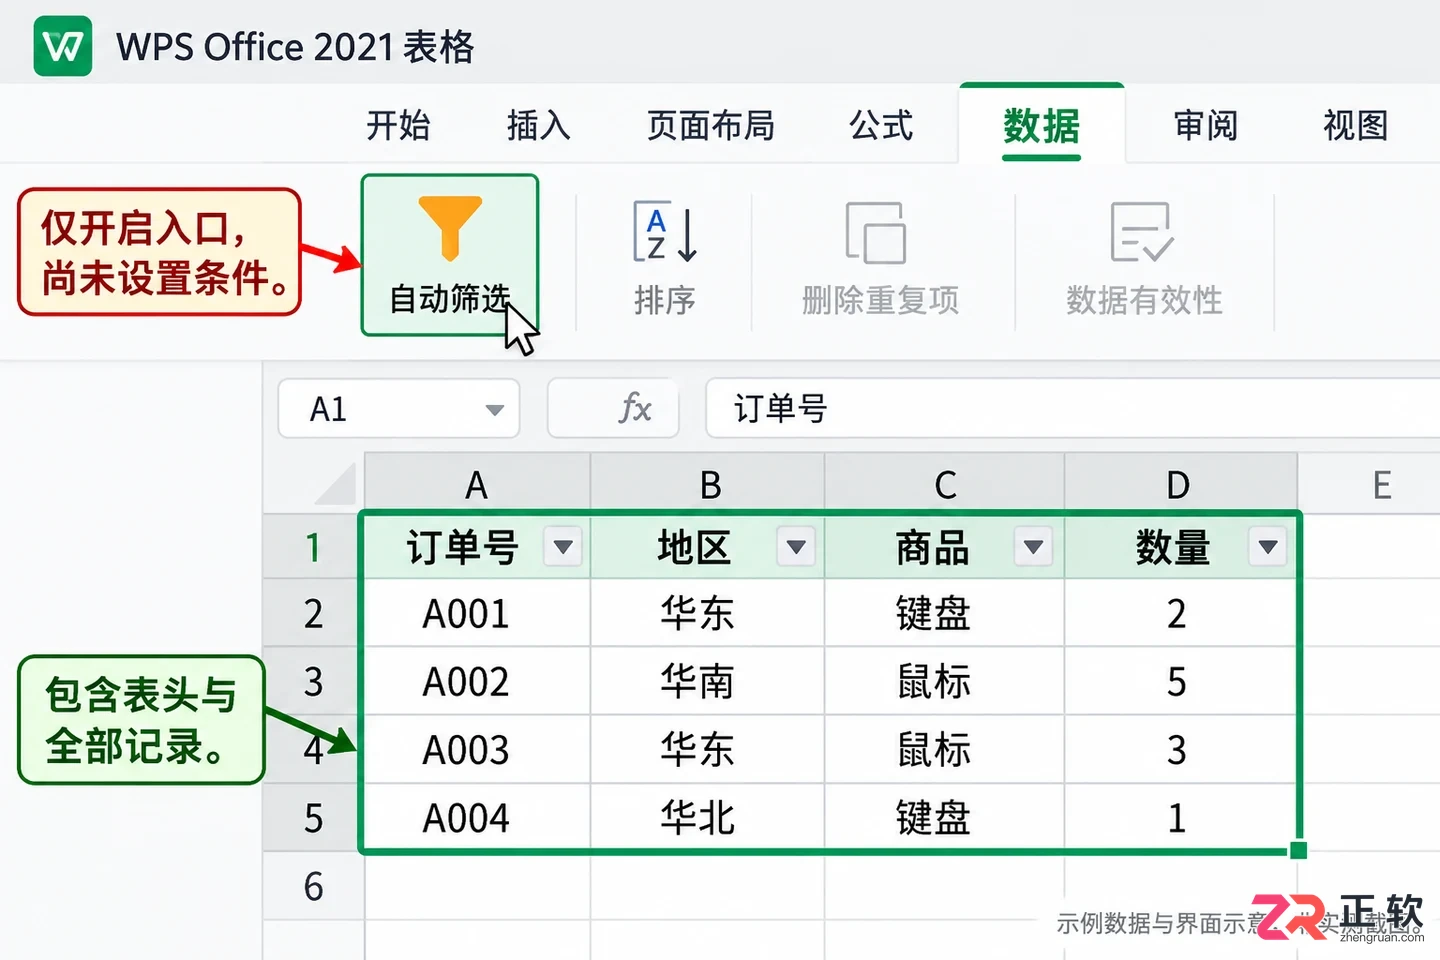Select column A header
1440x960 pixels.
477,484
